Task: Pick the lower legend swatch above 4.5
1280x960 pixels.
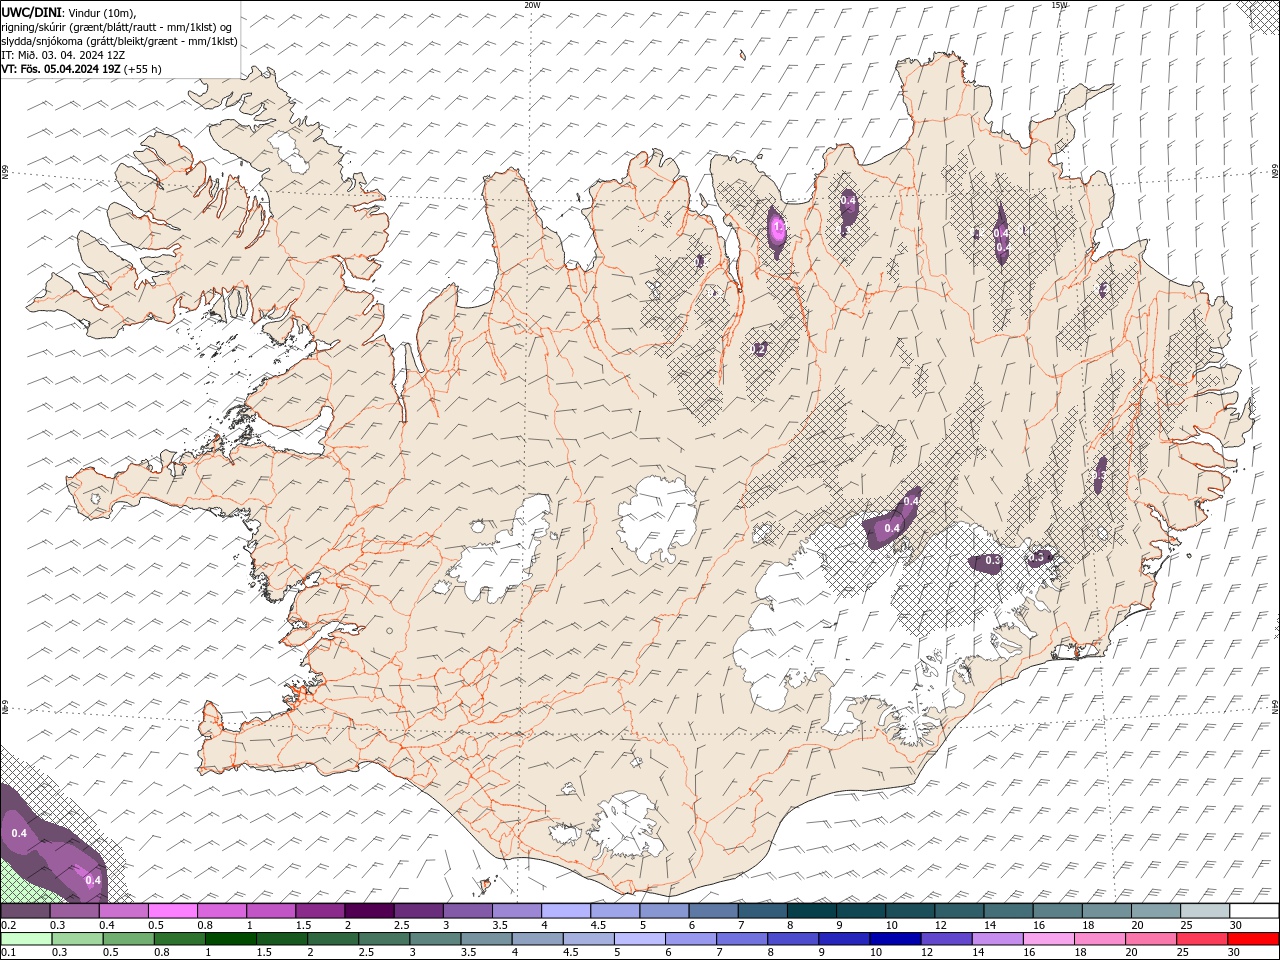Action: click(587, 939)
